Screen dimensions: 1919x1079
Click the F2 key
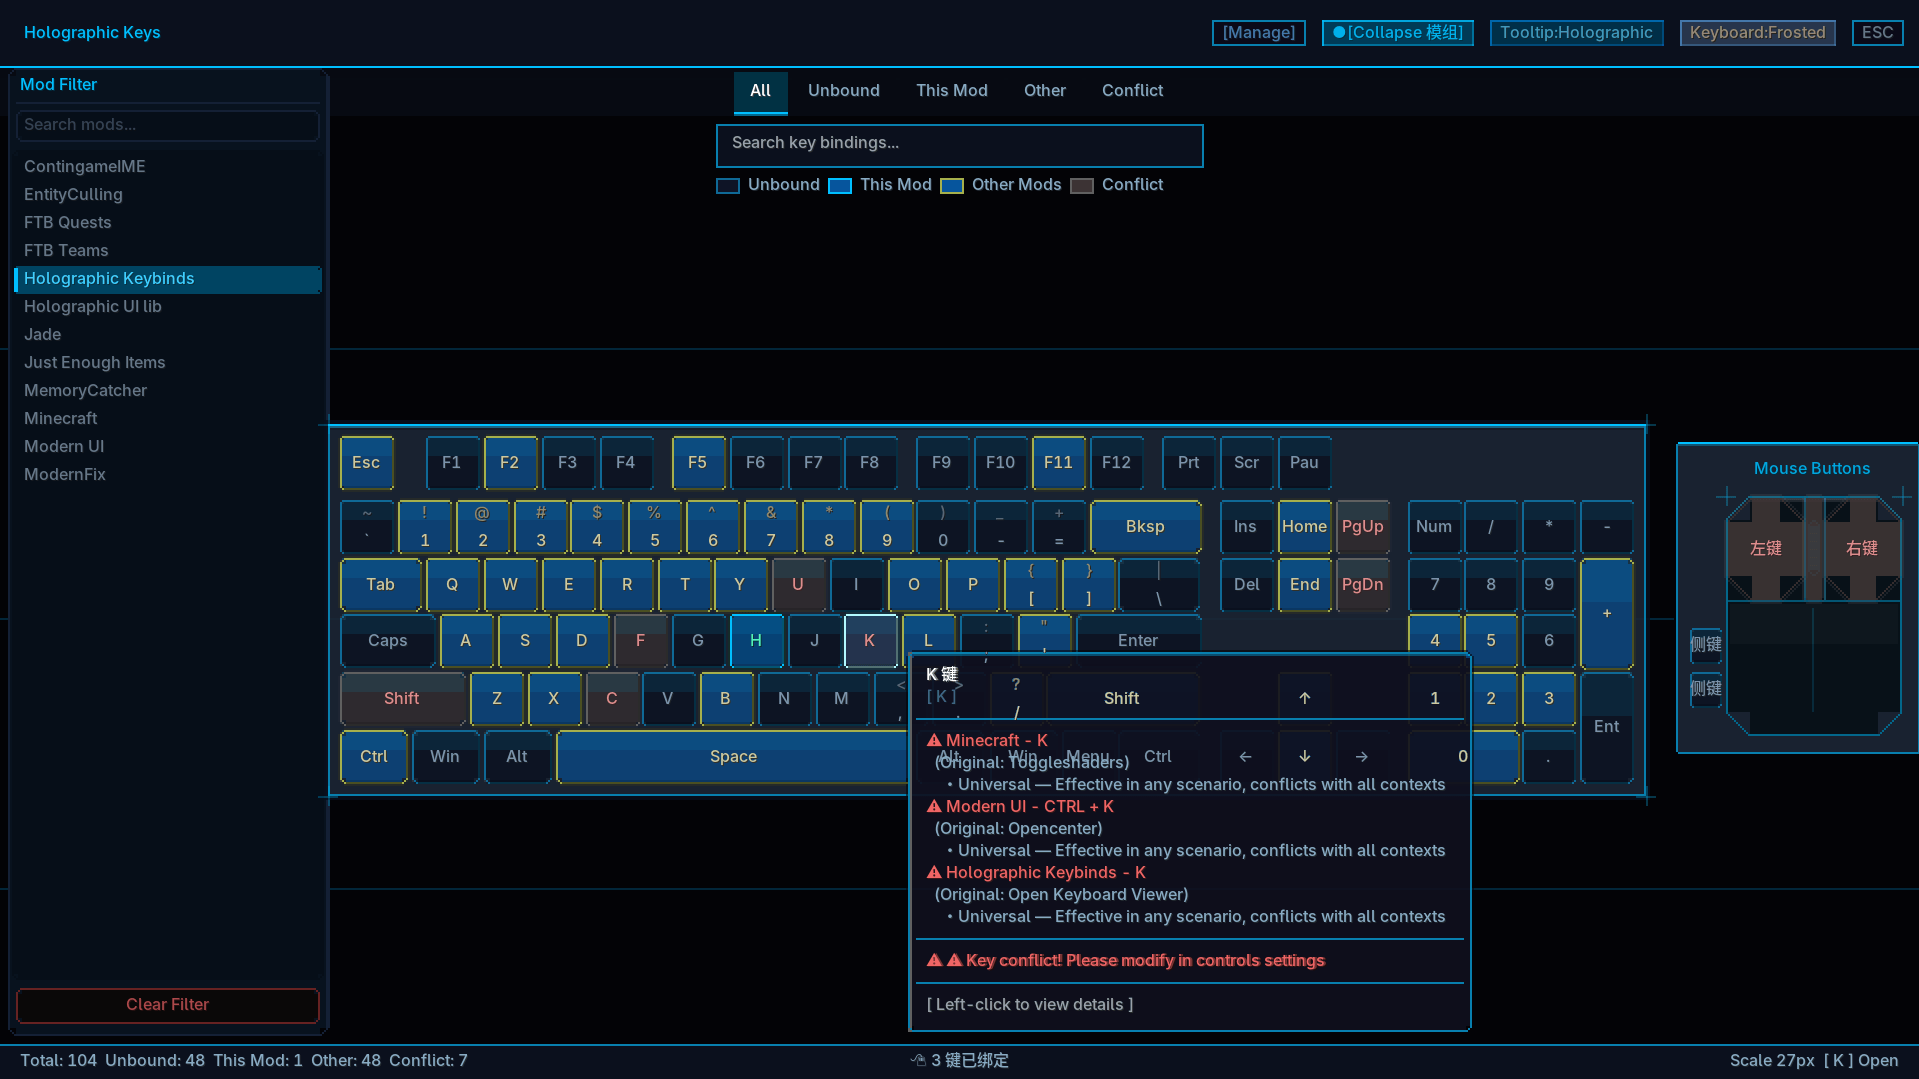[x=510, y=463]
